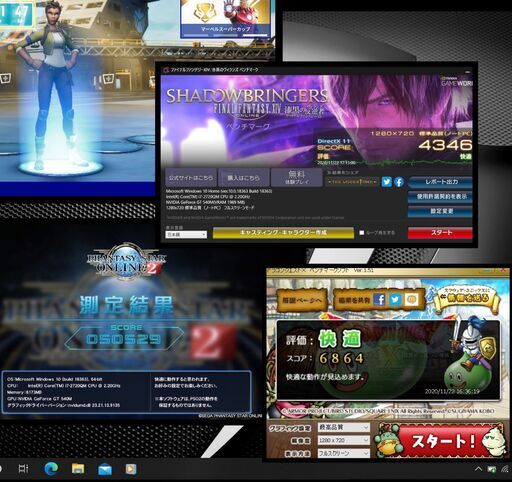Click the Wi-Fi icon in the system tray
This screenshot has height=482, width=512.
[x=505, y=470]
